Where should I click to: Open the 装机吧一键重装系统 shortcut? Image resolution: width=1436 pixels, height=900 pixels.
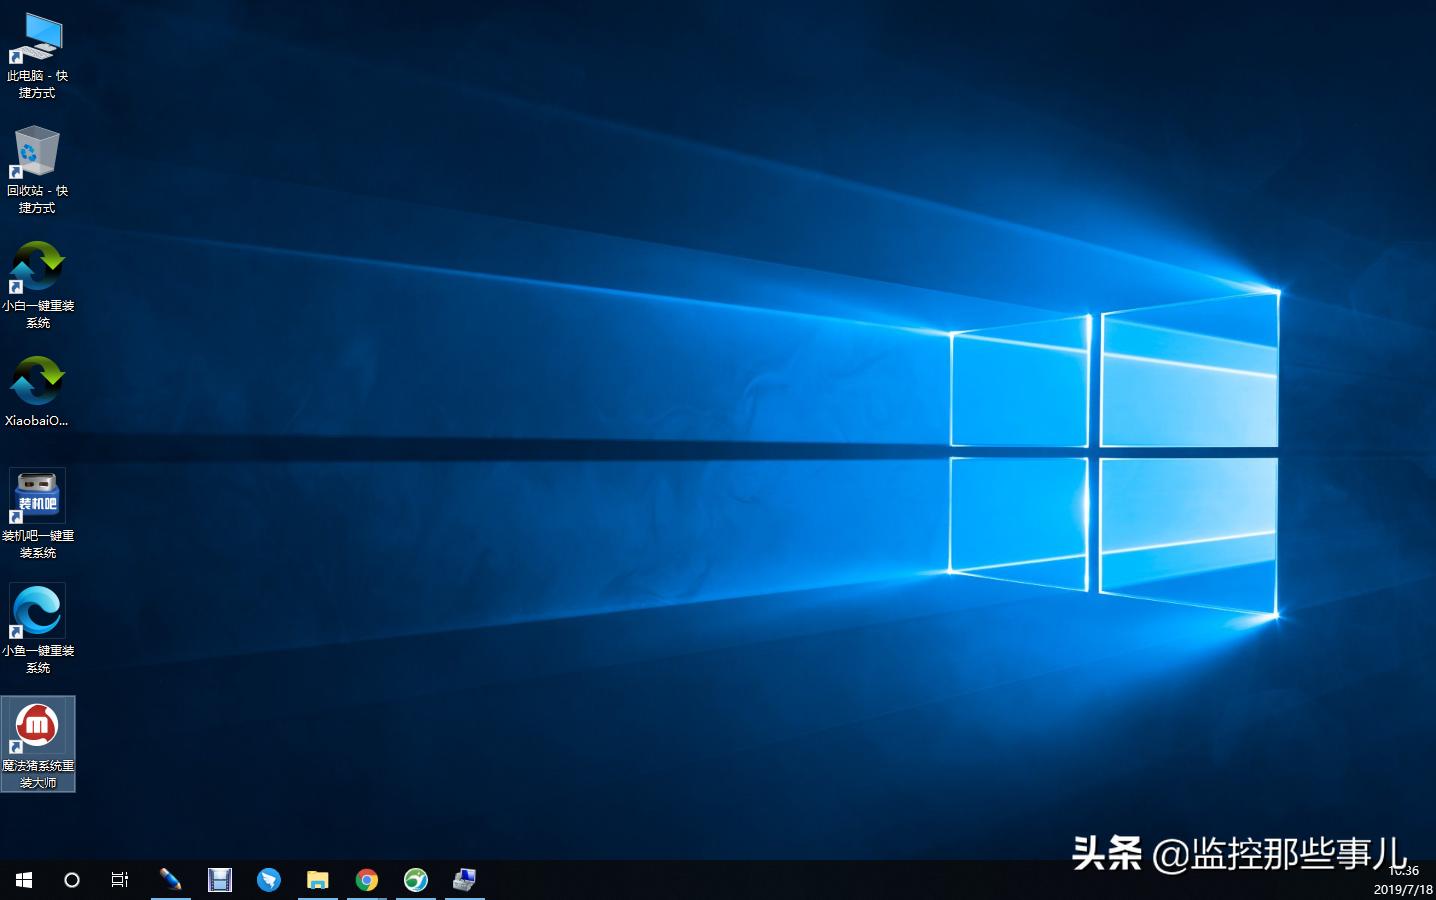coord(38,497)
